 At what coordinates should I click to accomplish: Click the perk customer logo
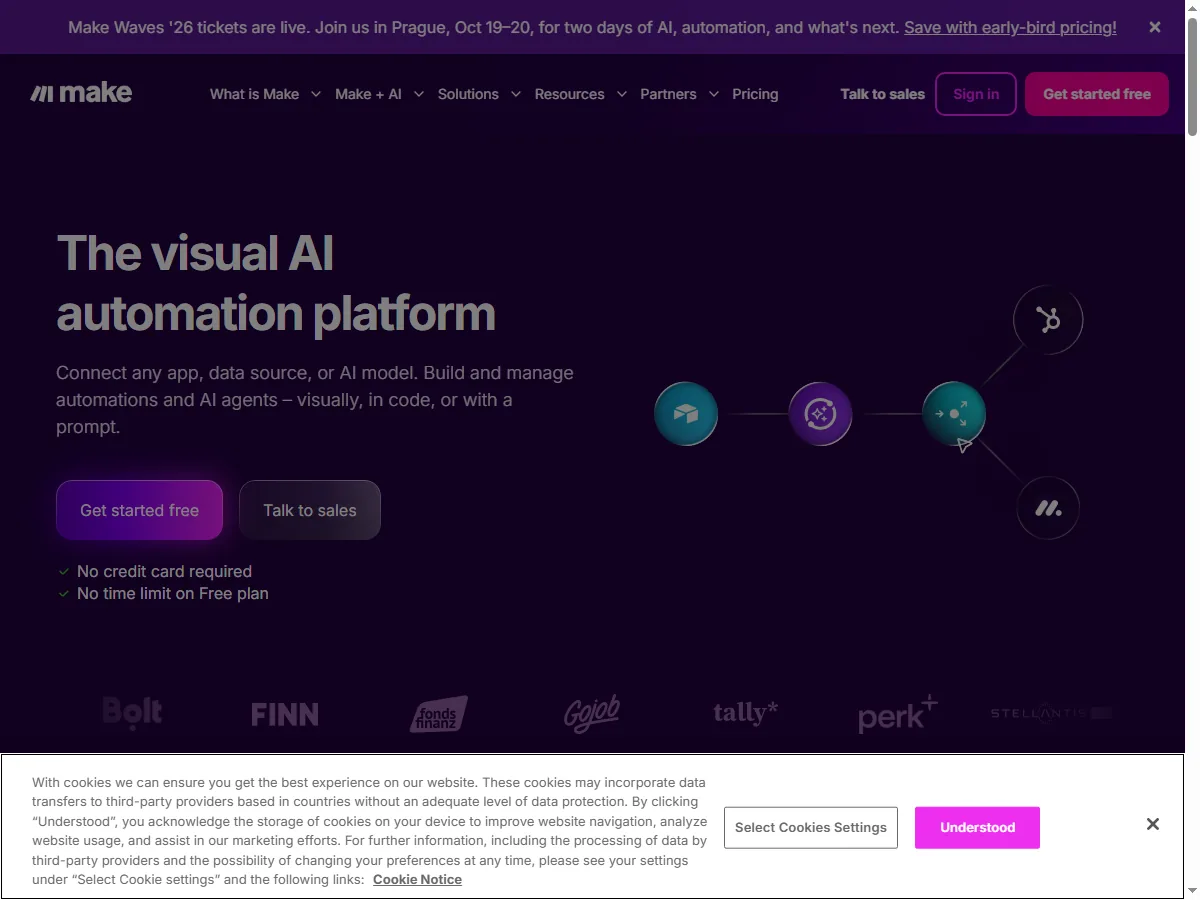[898, 714]
